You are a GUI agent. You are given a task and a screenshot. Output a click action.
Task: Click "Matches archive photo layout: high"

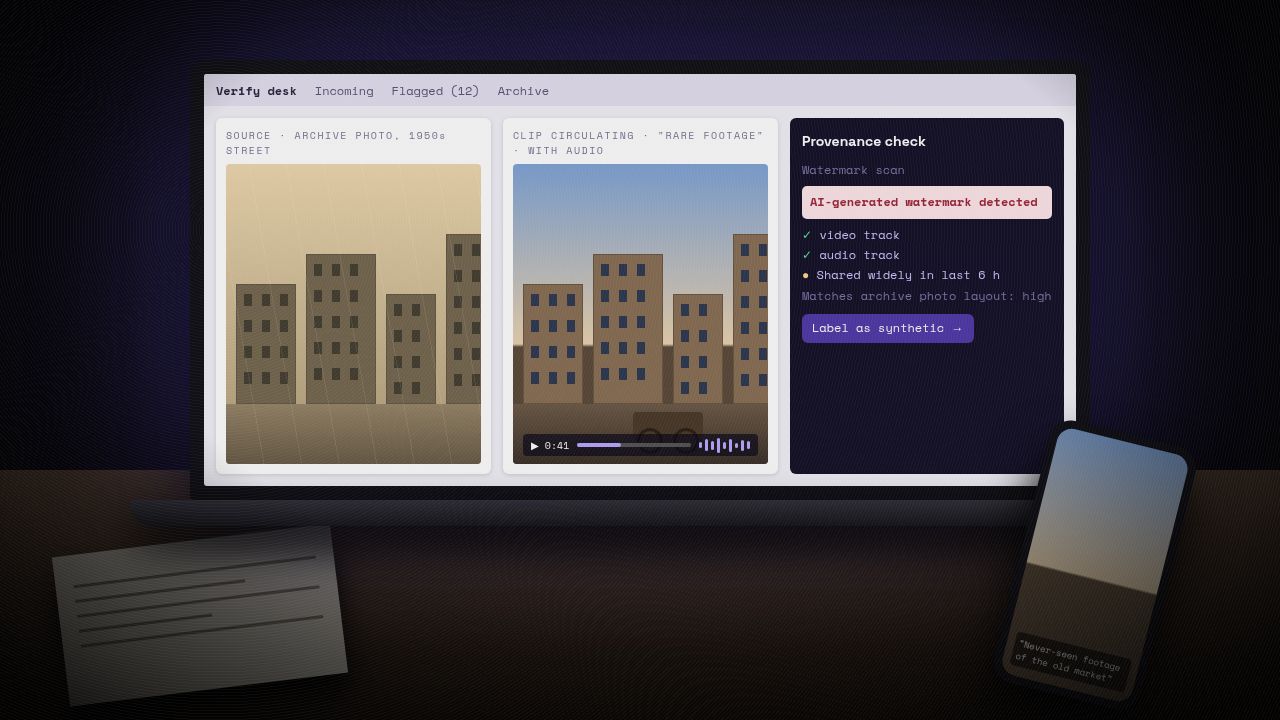click(926, 296)
